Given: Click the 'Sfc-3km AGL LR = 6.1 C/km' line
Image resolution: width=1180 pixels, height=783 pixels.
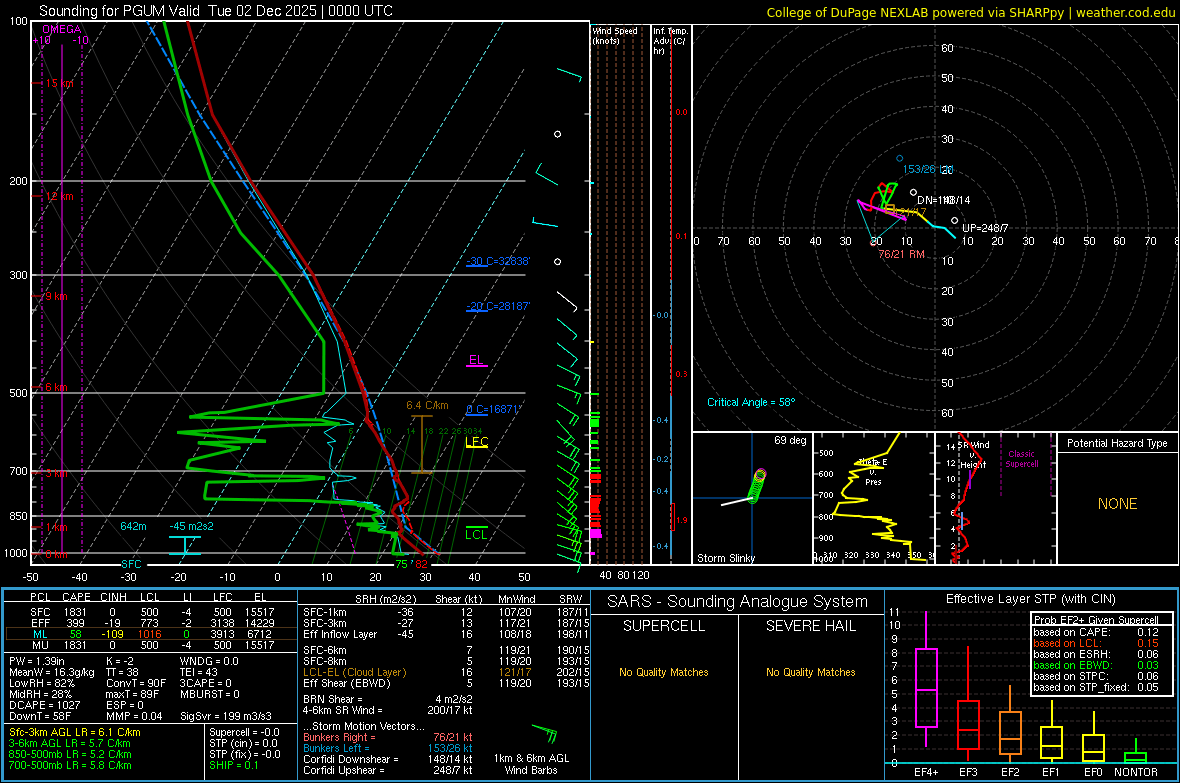Looking at the screenshot, I should pyautogui.click(x=75, y=732).
